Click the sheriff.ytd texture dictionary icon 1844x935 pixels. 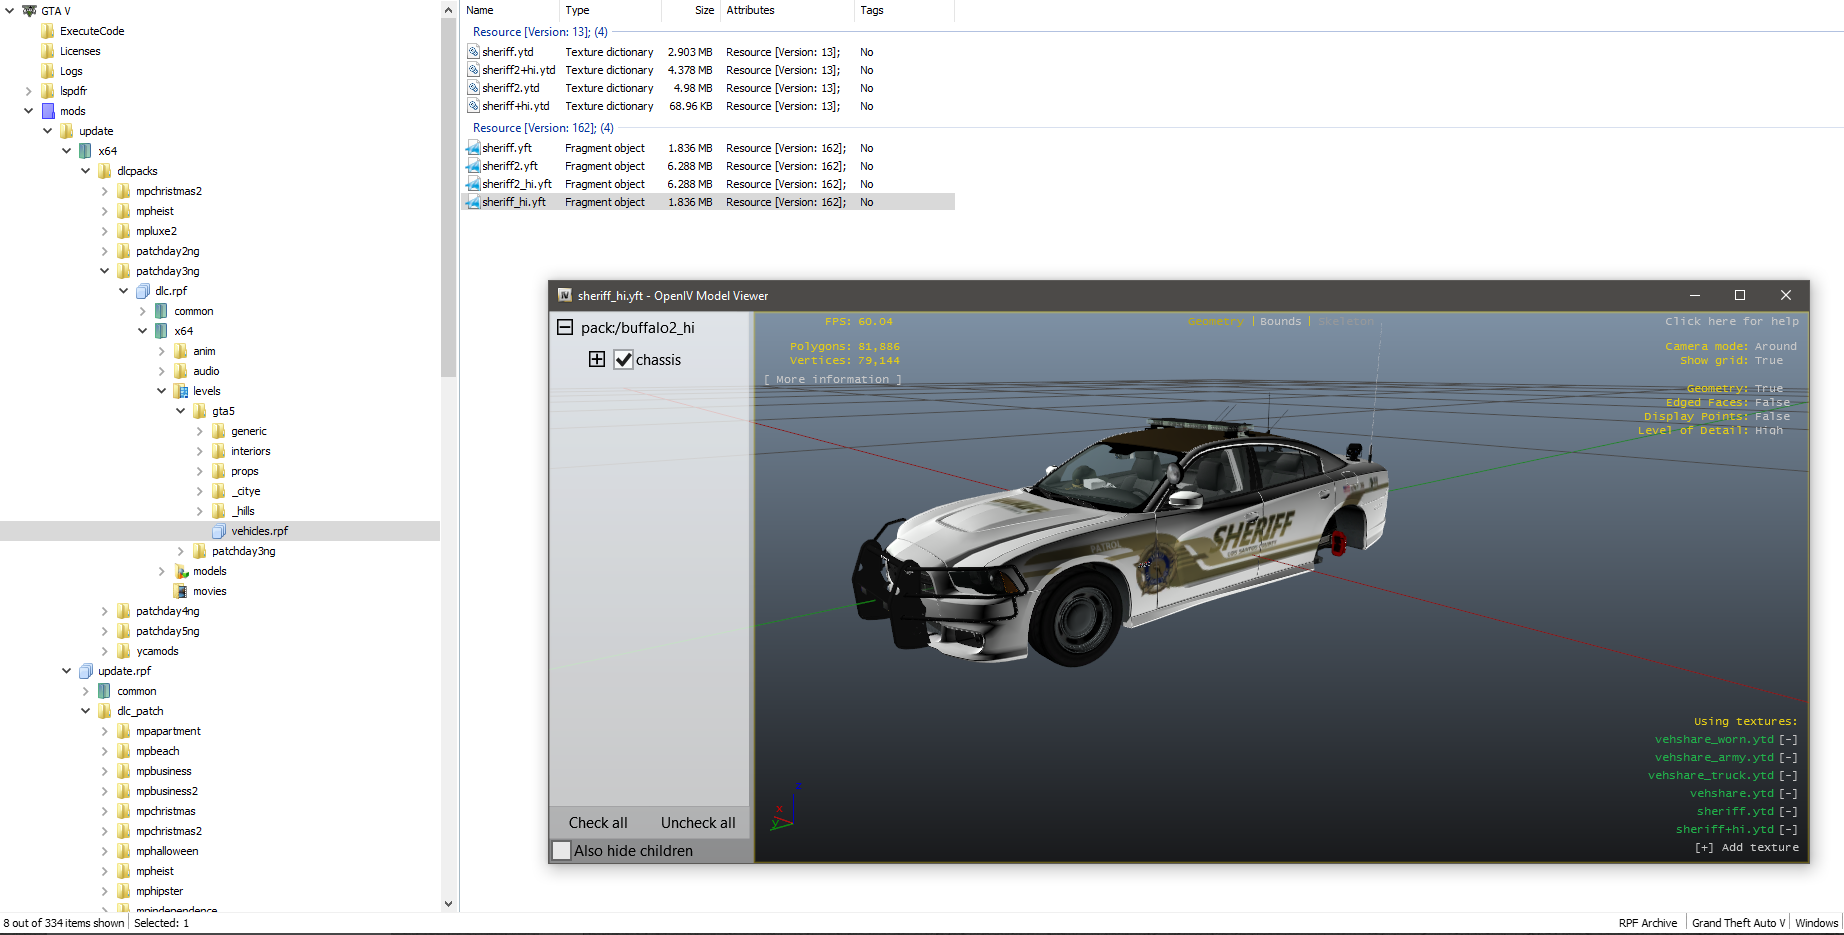473,52
